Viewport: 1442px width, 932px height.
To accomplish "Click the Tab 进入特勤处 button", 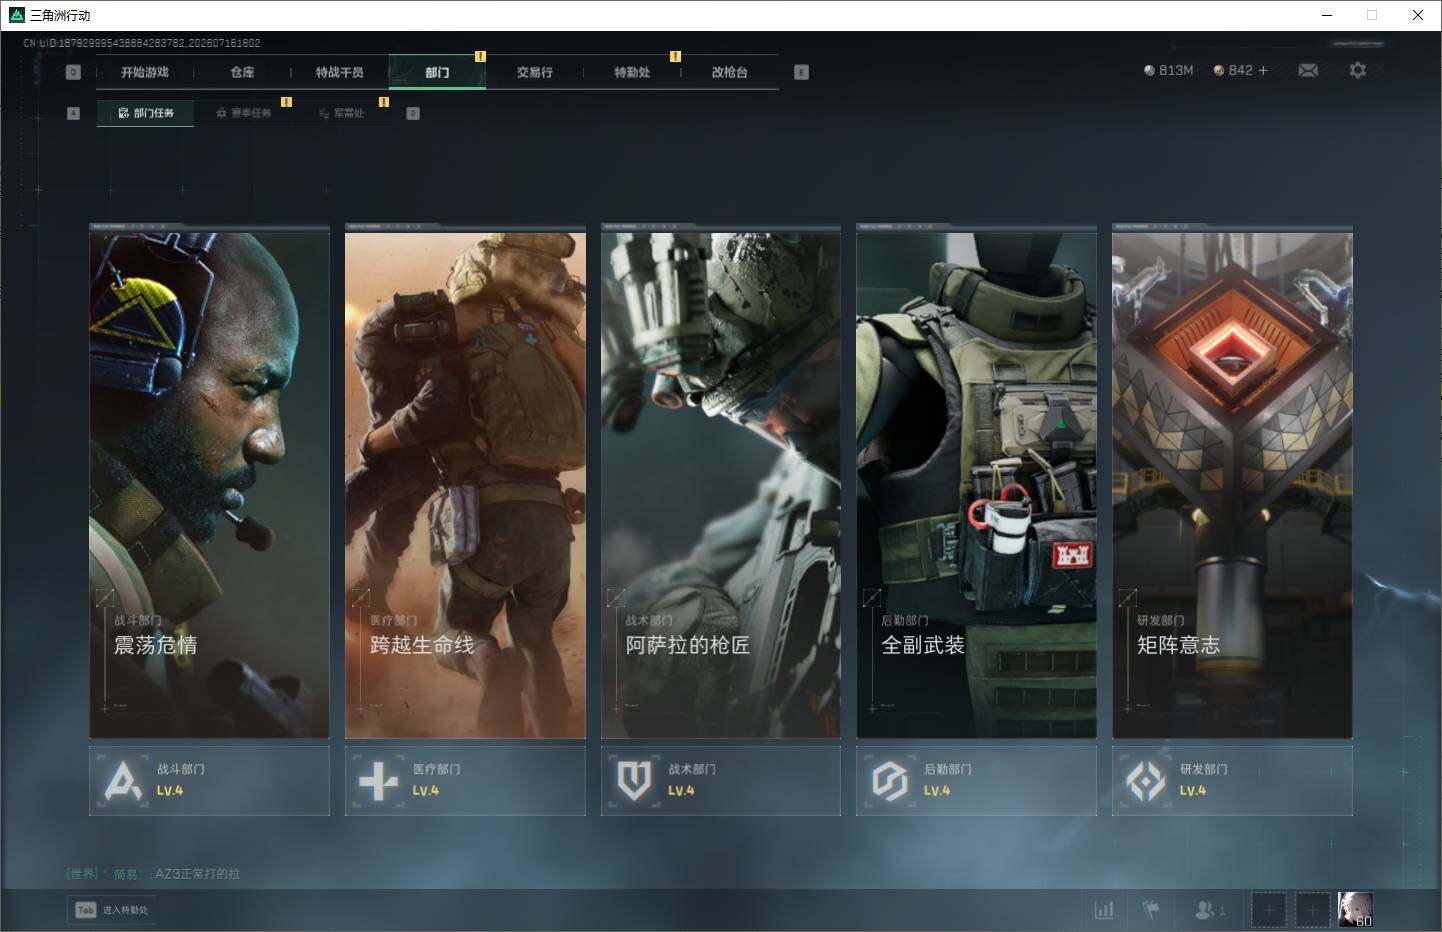I will [x=113, y=910].
